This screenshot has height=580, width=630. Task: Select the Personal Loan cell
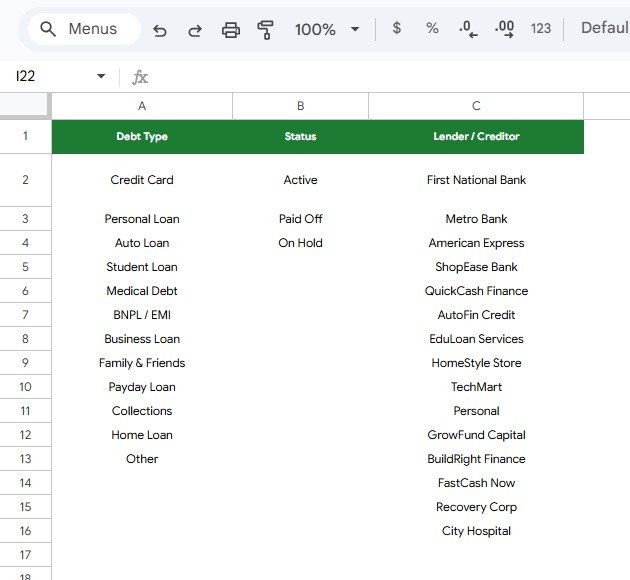pyautogui.click(x=142, y=219)
